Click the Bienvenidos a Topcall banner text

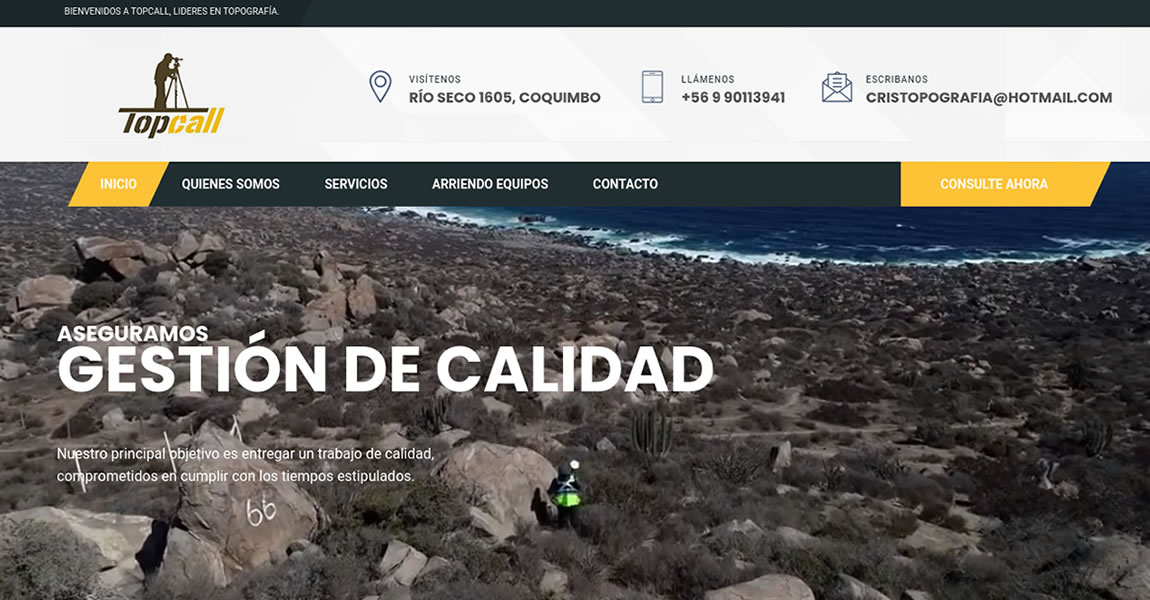[x=172, y=11]
